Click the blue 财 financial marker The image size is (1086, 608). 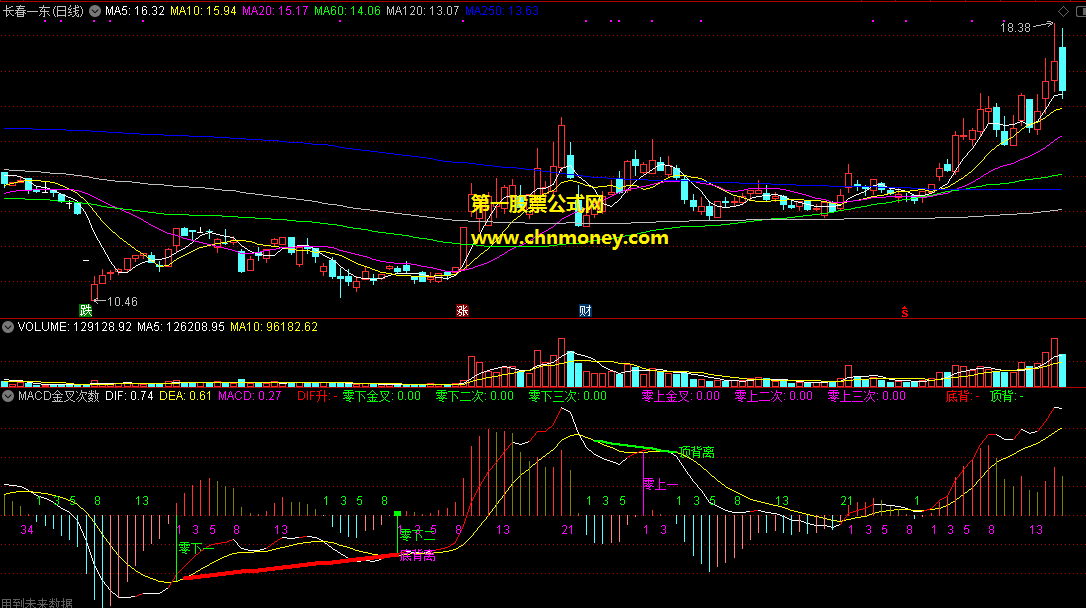tap(585, 310)
